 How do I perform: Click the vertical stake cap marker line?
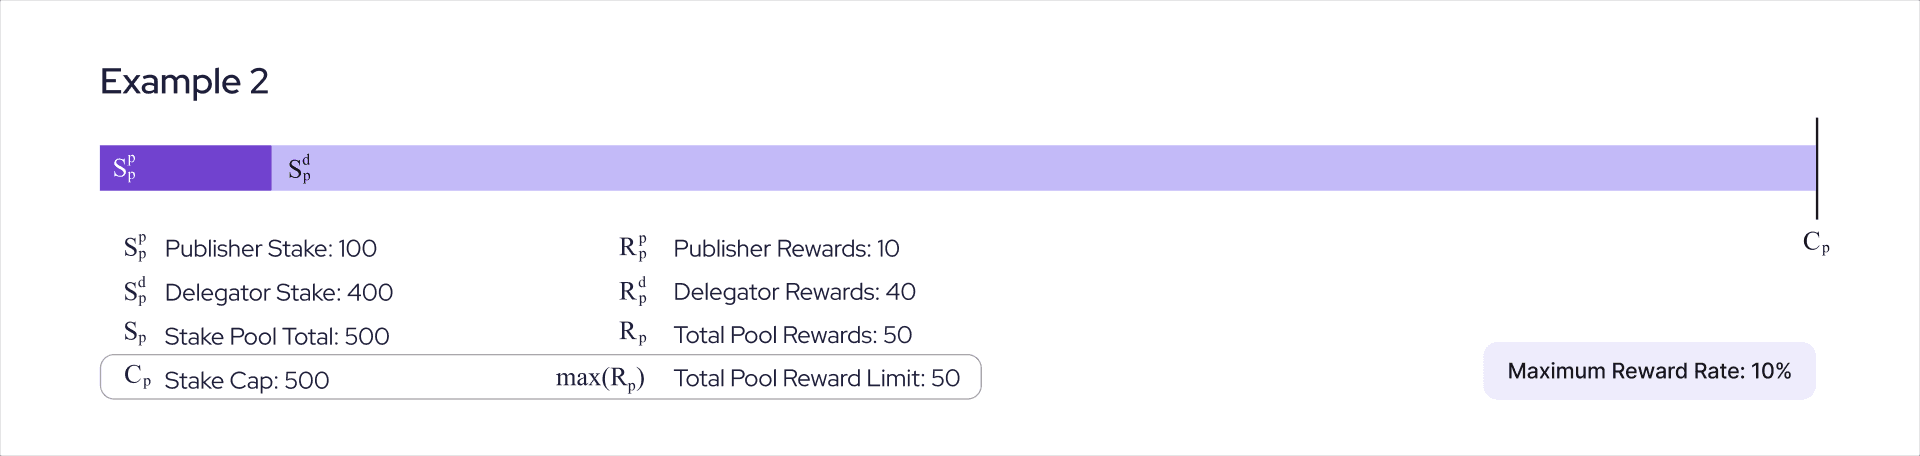[x=1816, y=168]
